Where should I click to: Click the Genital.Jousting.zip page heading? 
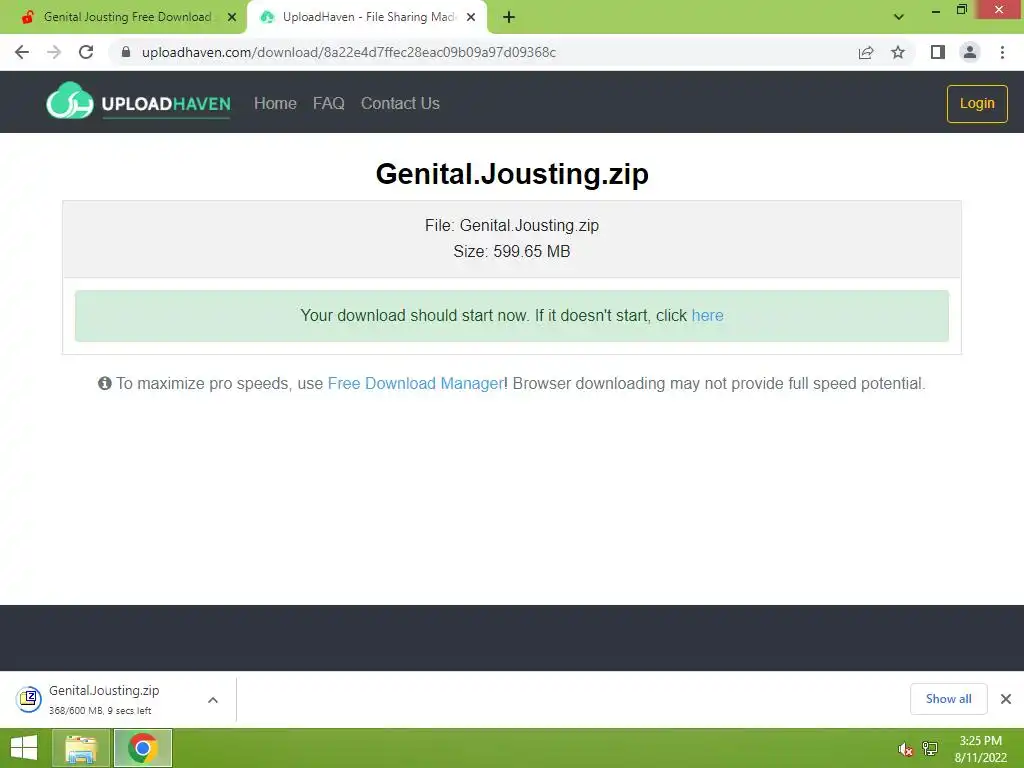coord(512,174)
